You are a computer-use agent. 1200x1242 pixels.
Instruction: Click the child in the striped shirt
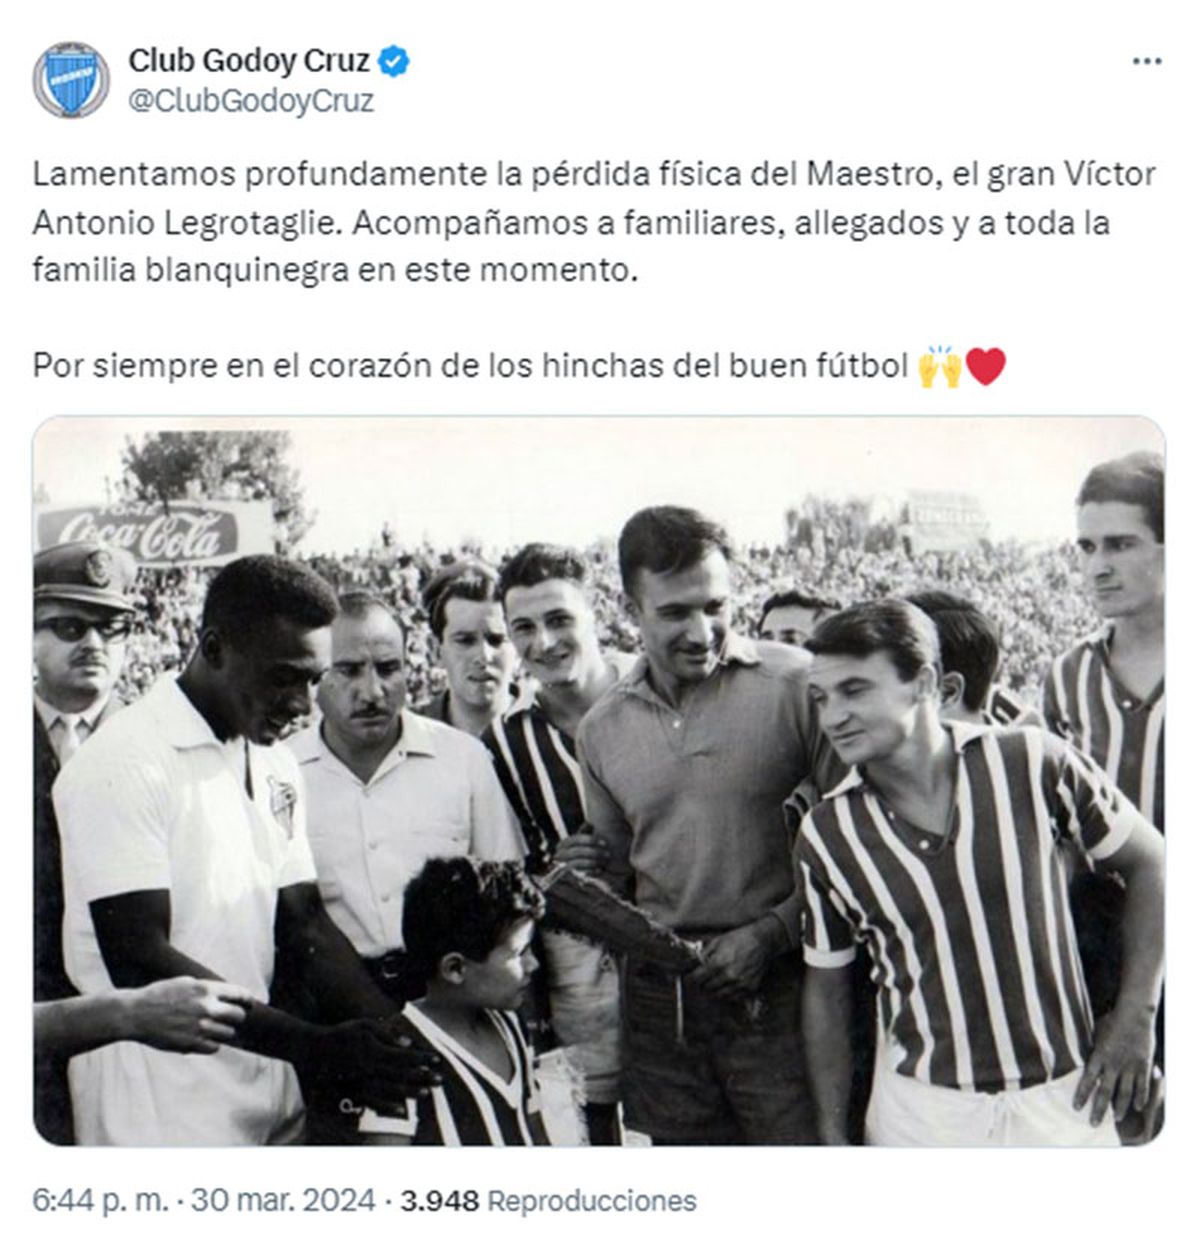(470, 1000)
